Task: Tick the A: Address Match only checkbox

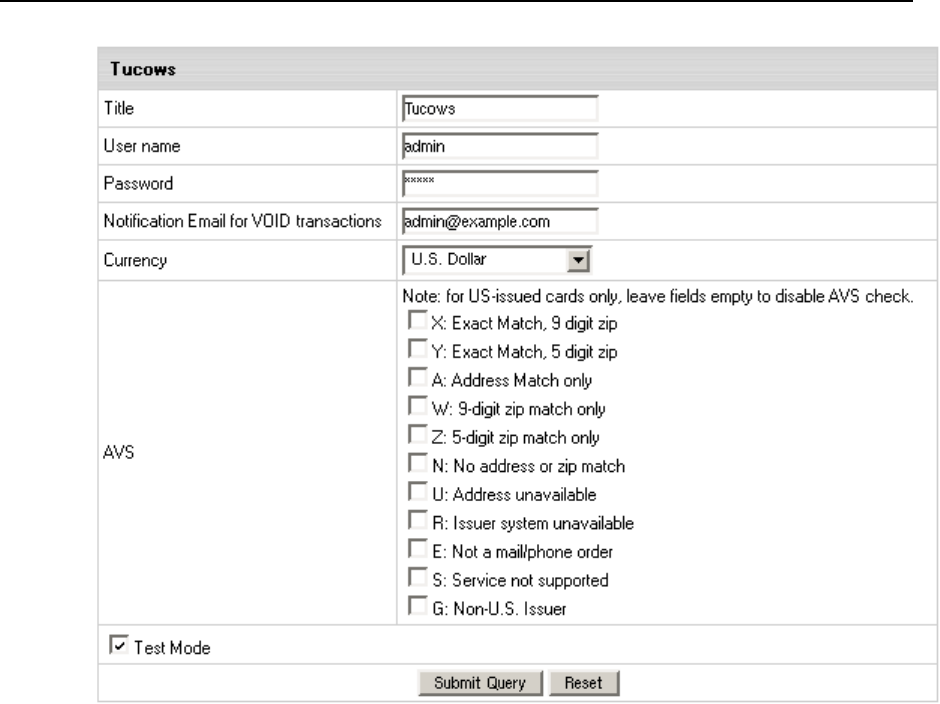Action: click(x=418, y=379)
